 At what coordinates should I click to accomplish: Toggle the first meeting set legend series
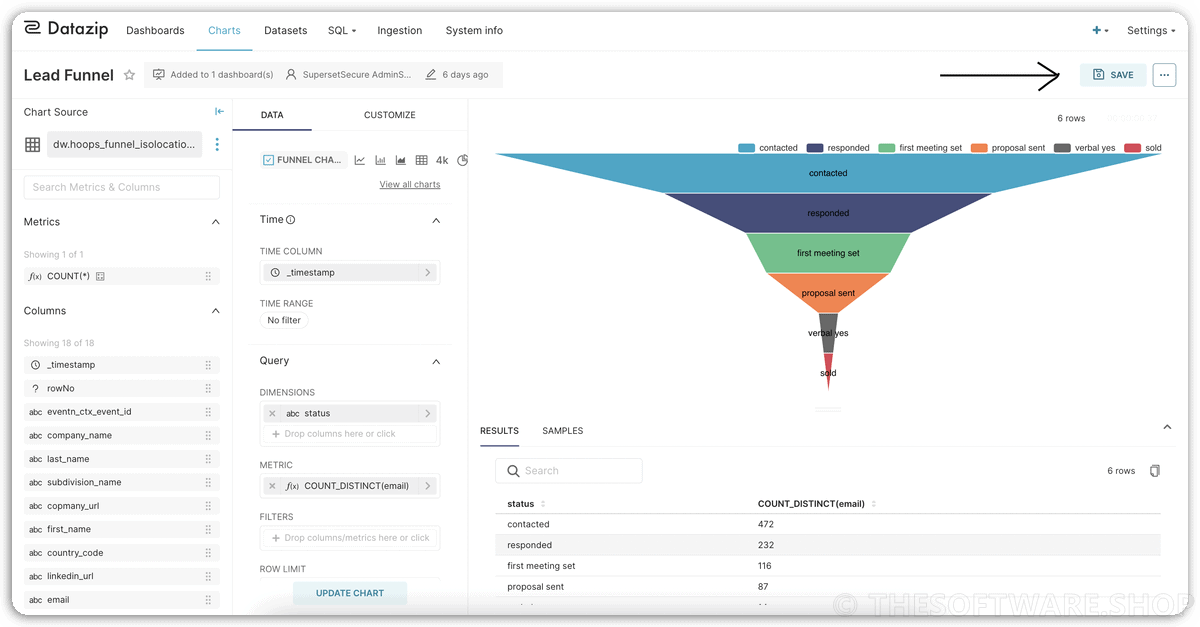pos(920,148)
